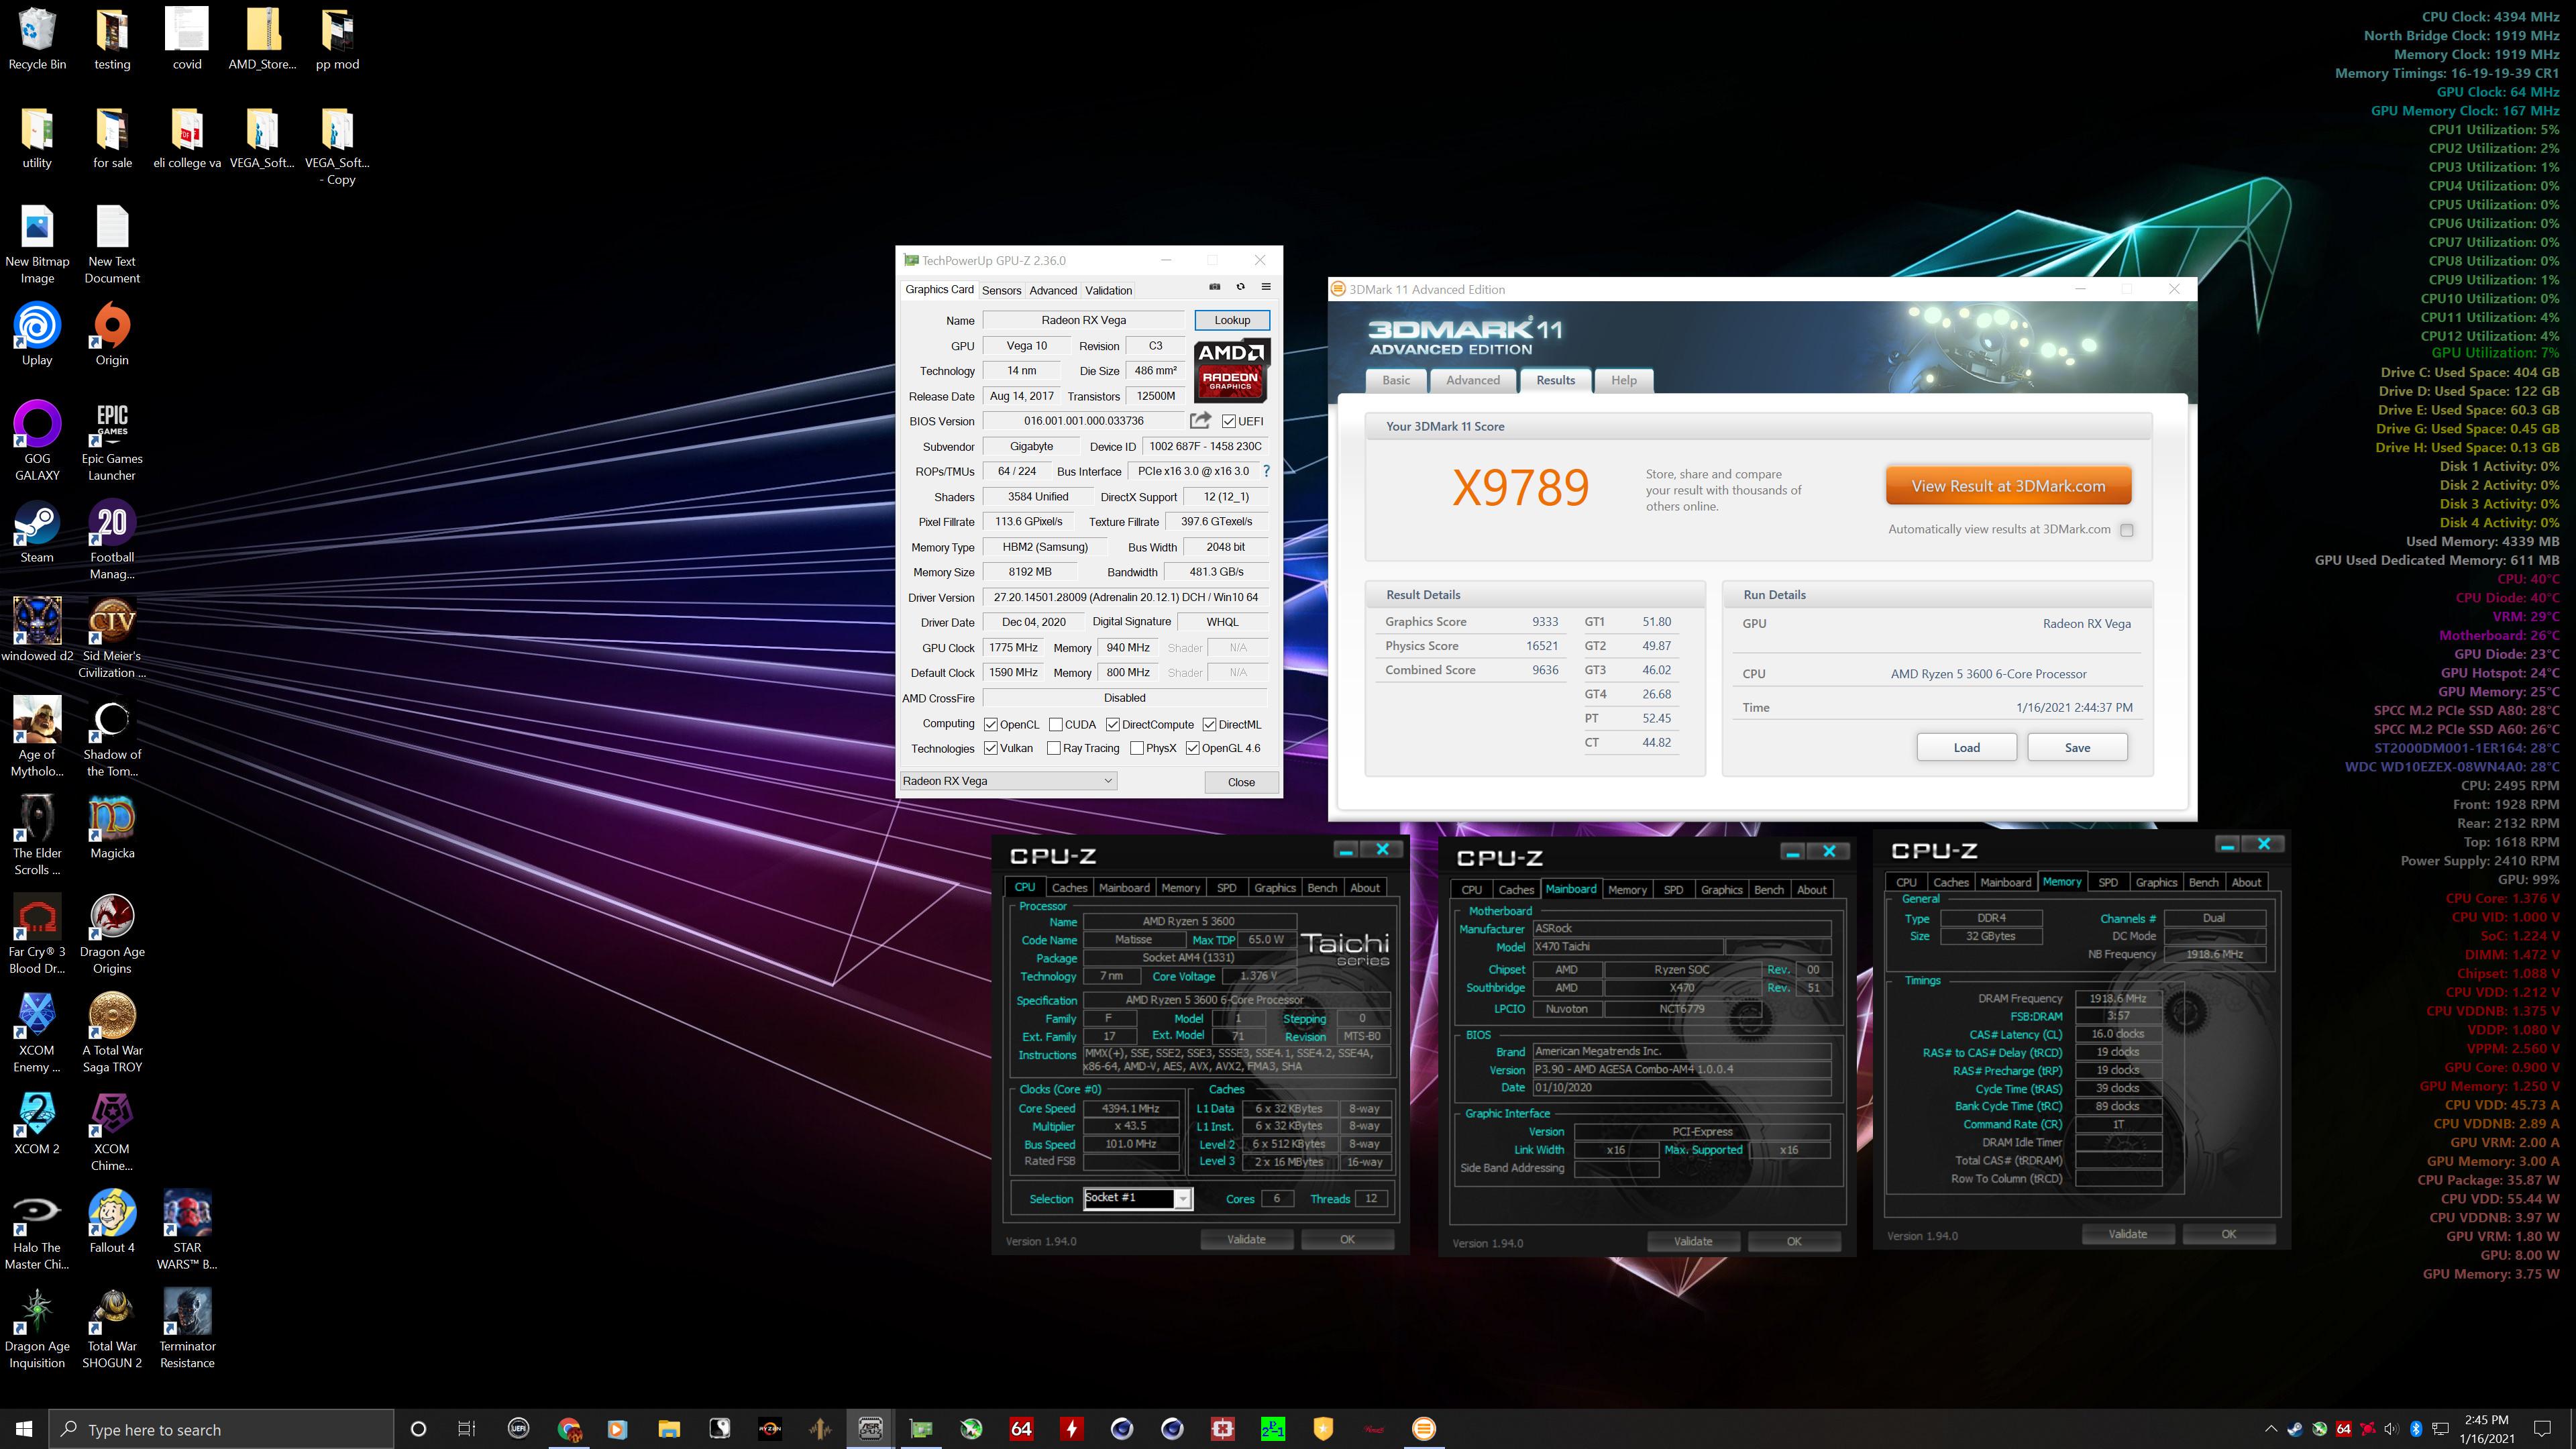The image size is (2576, 1449).
Task: Open CPU-Z Socket #1 selection dropdown
Action: coord(1138,1198)
